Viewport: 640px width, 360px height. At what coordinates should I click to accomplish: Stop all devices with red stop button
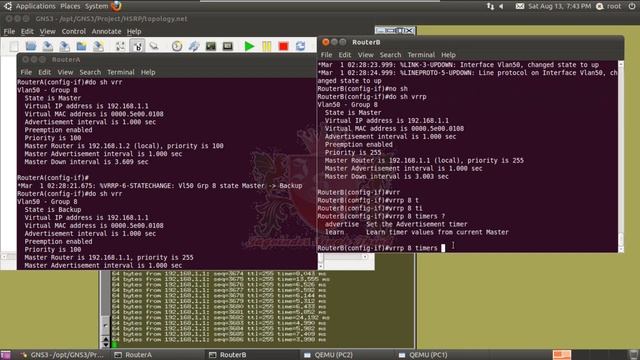283,46
